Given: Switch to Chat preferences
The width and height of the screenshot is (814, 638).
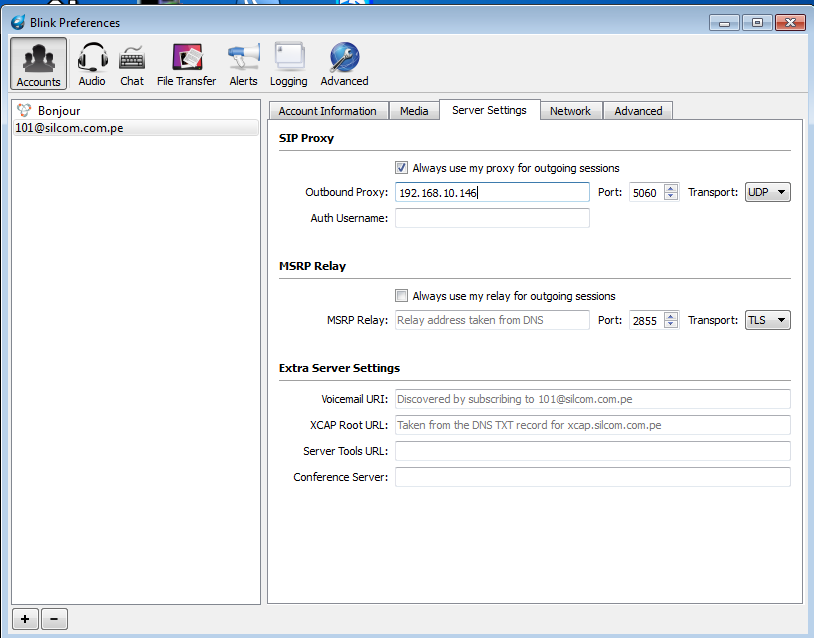Looking at the screenshot, I should coord(132,64).
